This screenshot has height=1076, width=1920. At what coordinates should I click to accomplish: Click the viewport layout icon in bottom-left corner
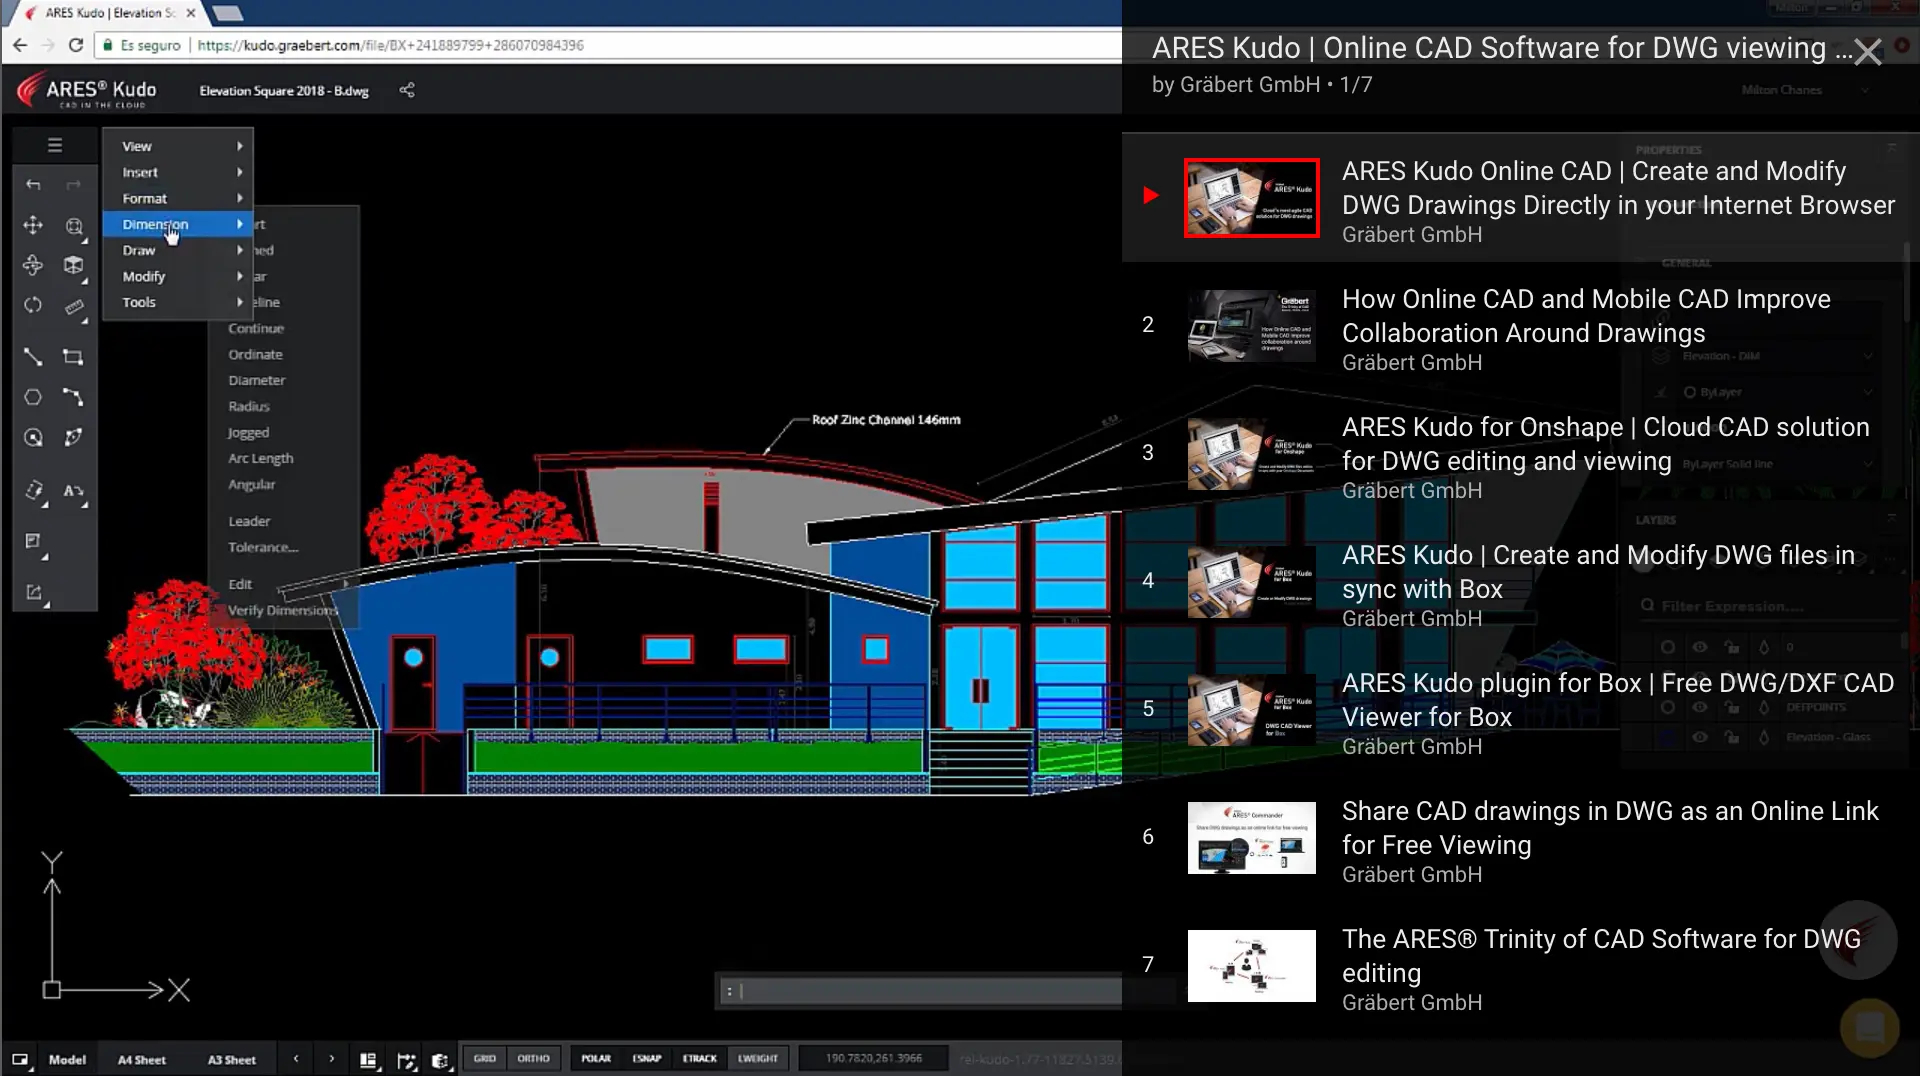click(x=20, y=1060)
